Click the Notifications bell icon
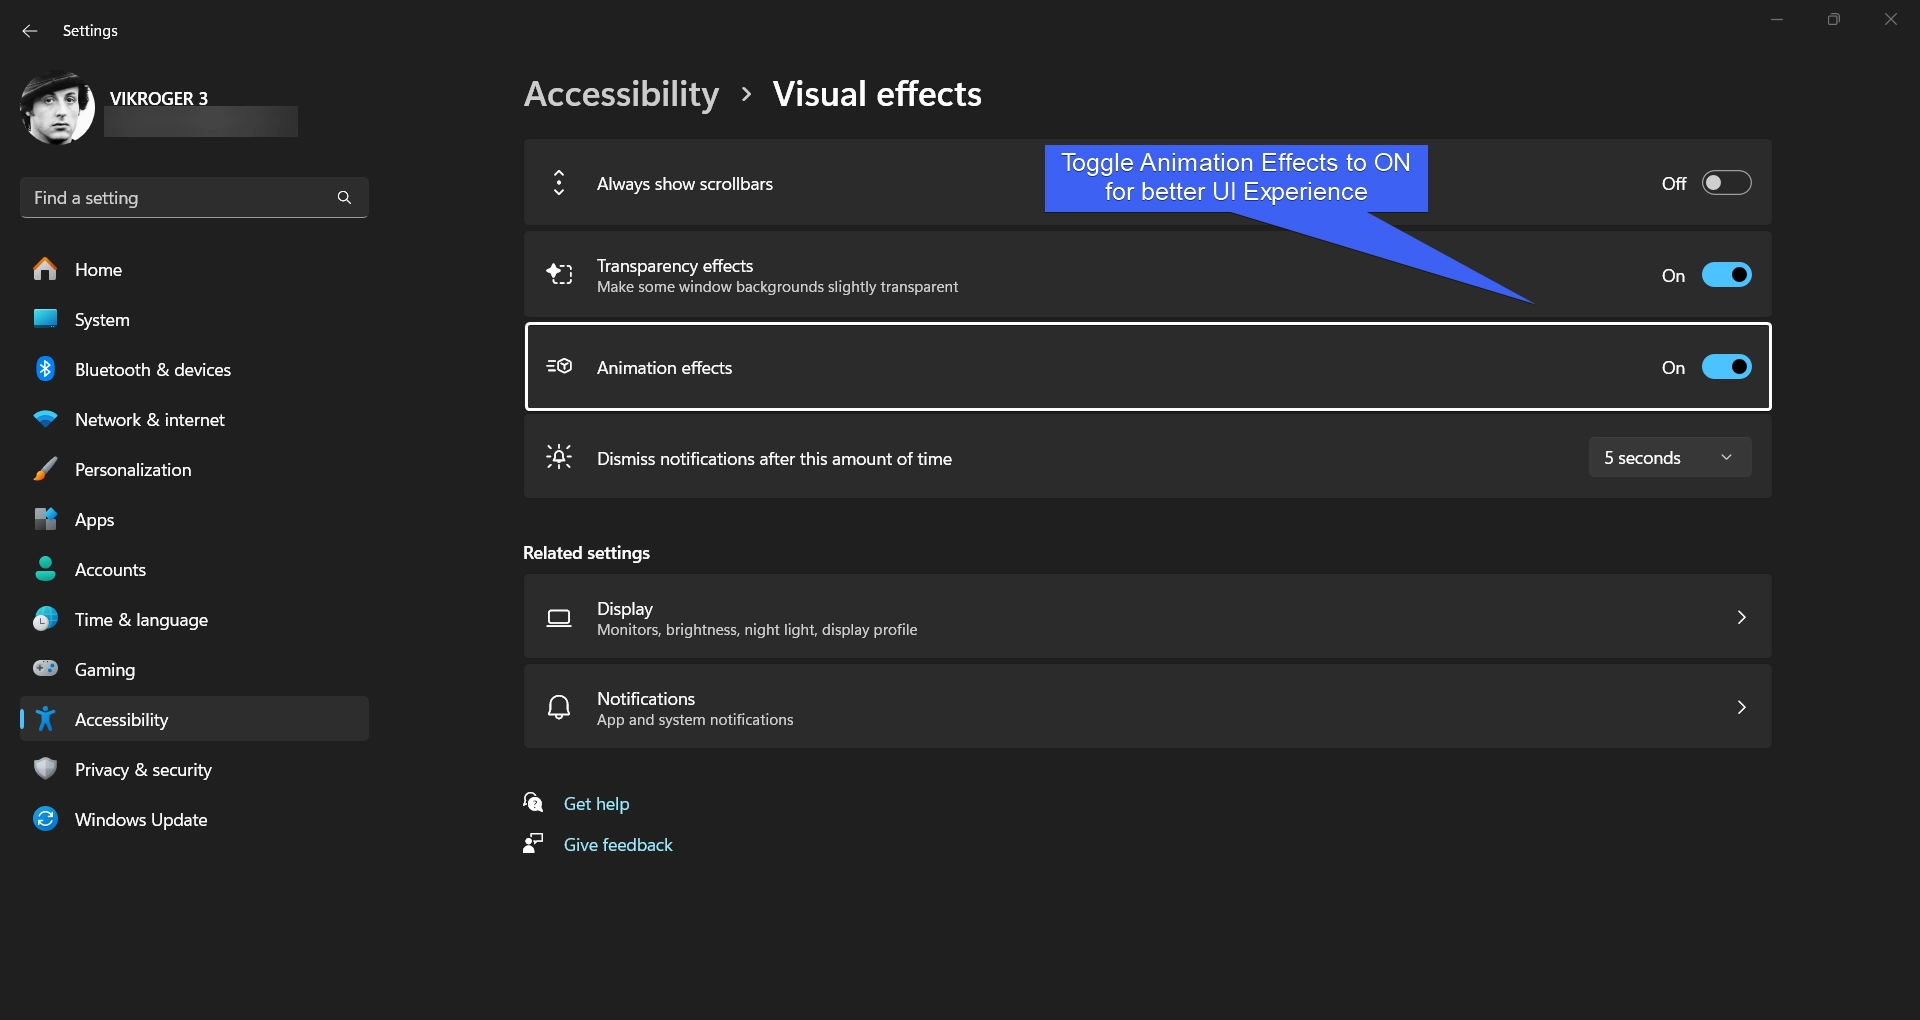This screenshot has width=1920, height=1020. click(x=559, y=708)
